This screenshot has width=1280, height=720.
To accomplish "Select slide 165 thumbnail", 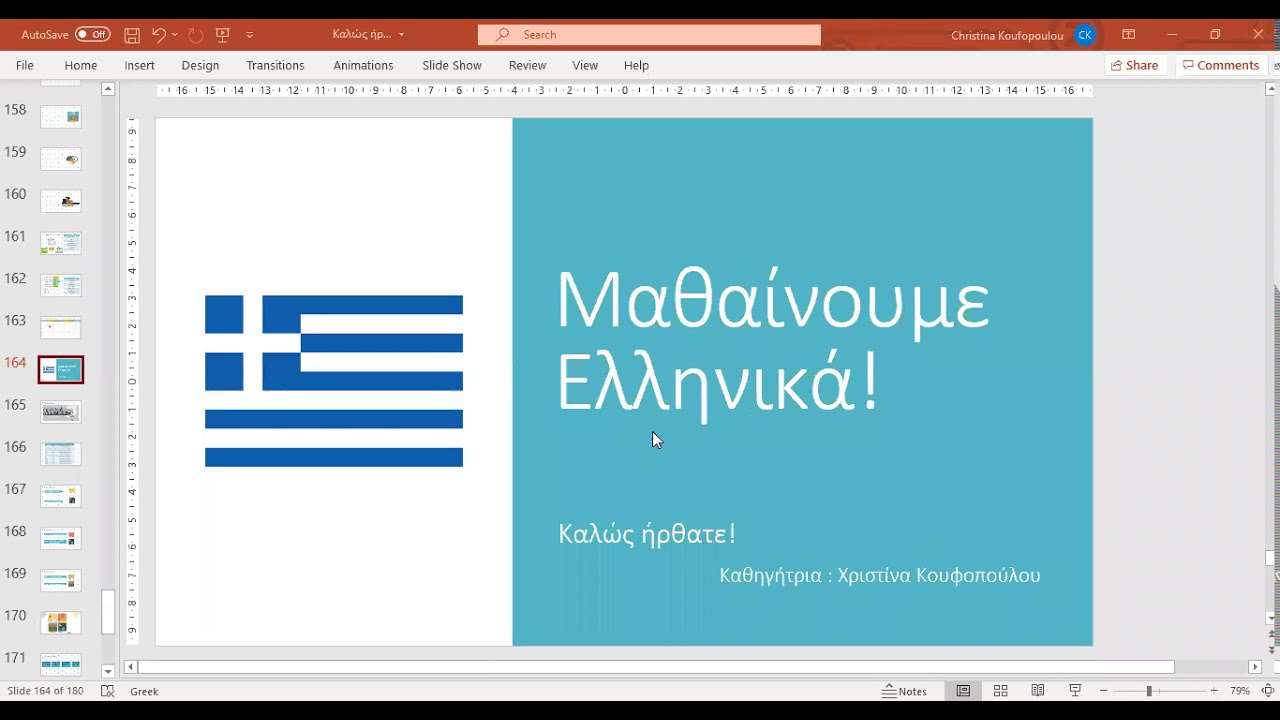I will (x=61, y=412).
